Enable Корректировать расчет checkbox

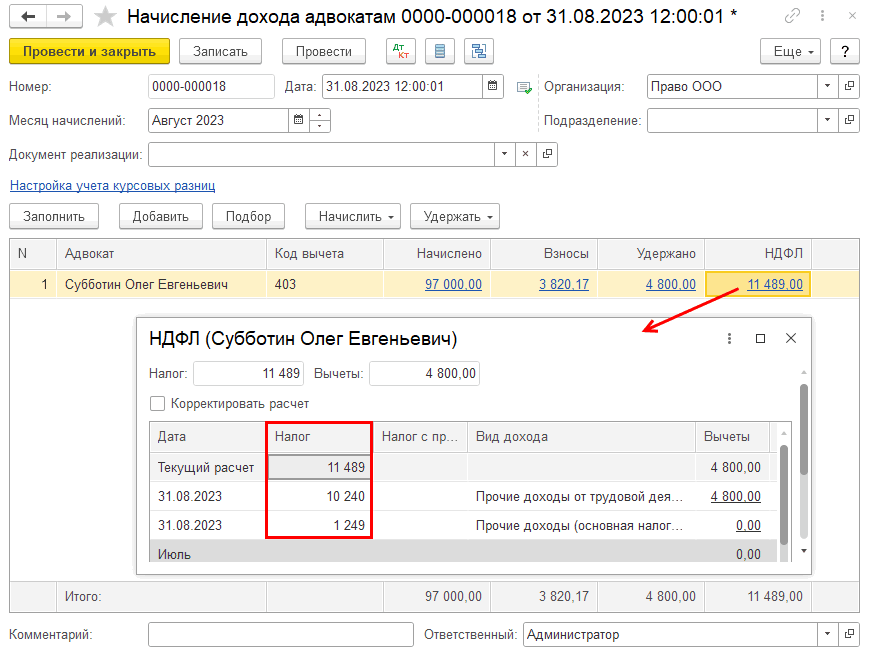[x=157, y=404]
